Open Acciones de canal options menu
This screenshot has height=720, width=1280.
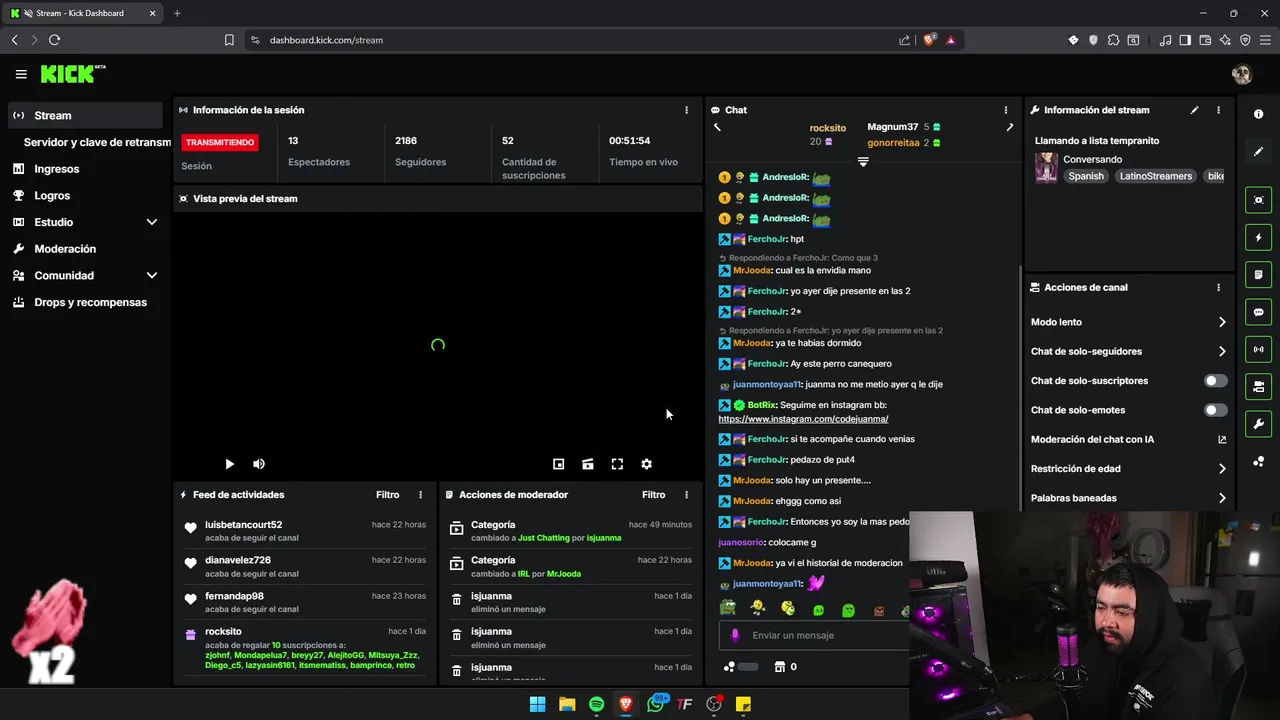click(1218, 287)
